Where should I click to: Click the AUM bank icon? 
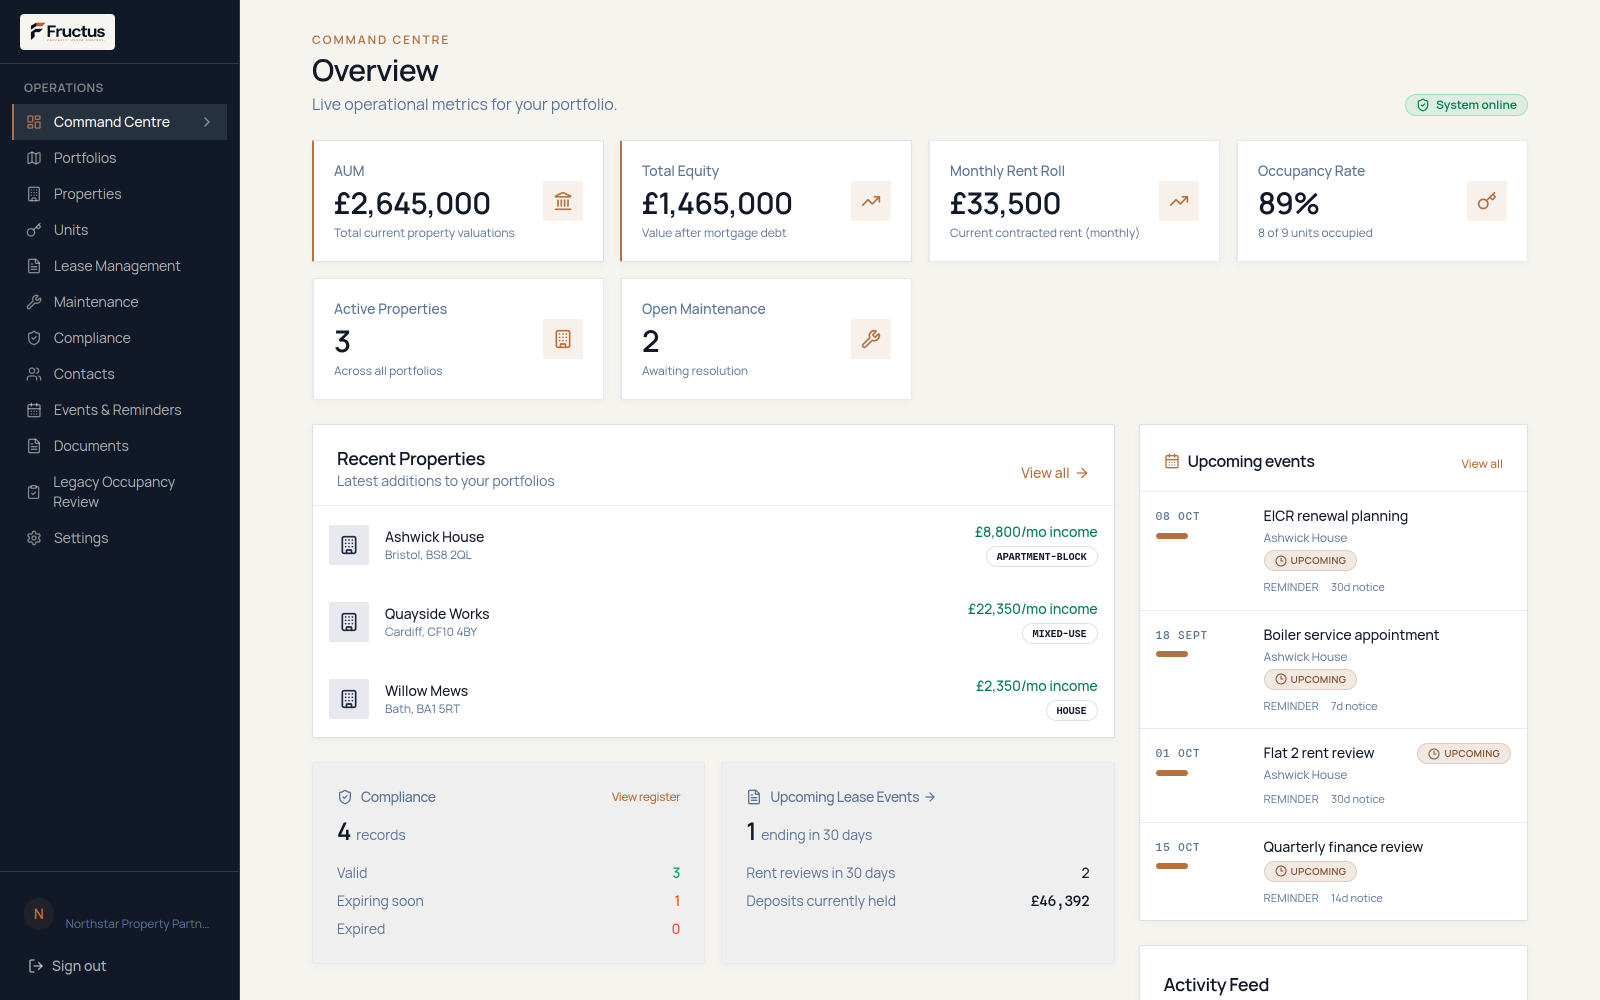click(x=563, y=201)
